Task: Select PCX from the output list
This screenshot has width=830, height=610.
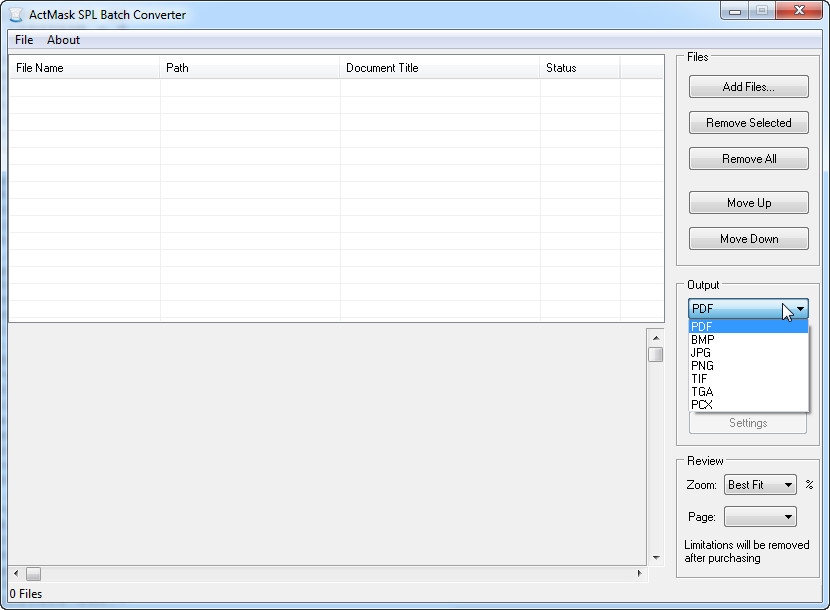Action: click(748, 405)
